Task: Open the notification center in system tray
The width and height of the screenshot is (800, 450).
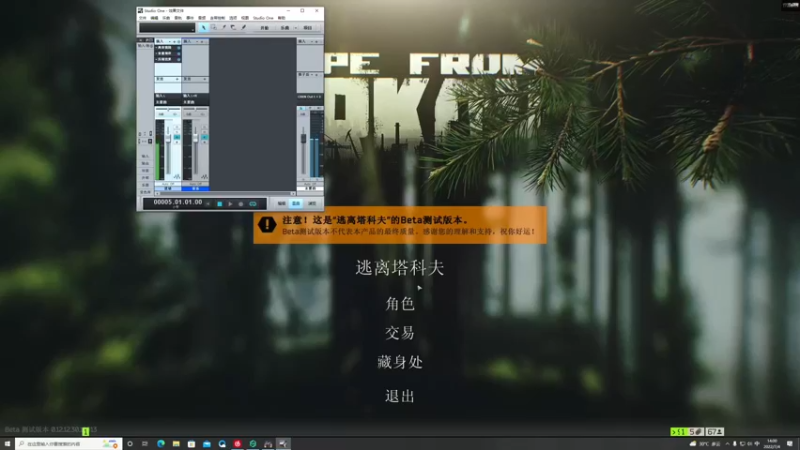Action: coord(790,444)
